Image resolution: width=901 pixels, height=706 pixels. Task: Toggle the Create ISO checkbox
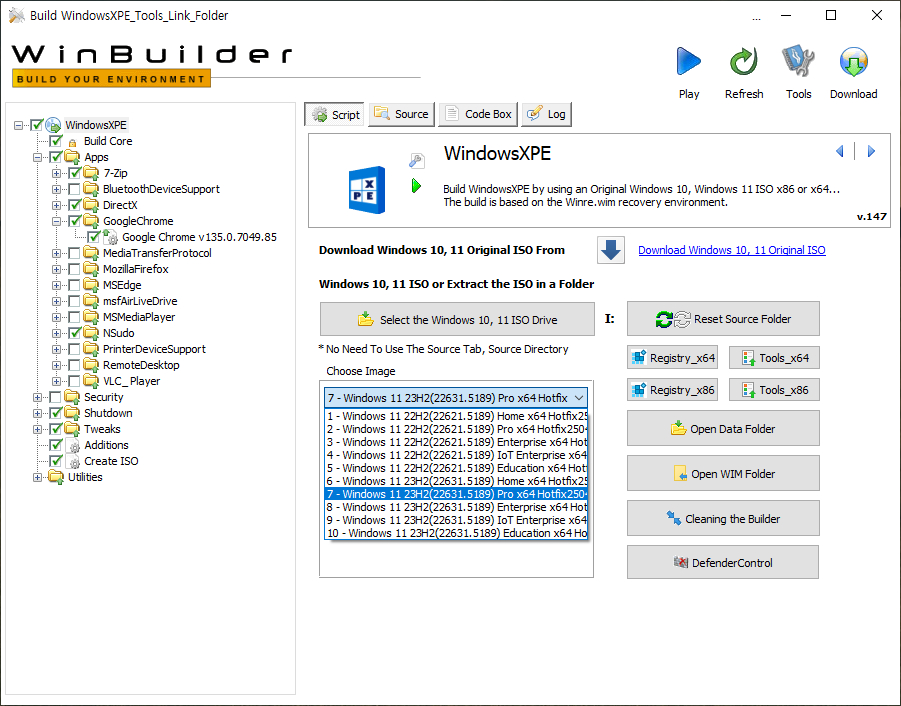click(56, 461)
